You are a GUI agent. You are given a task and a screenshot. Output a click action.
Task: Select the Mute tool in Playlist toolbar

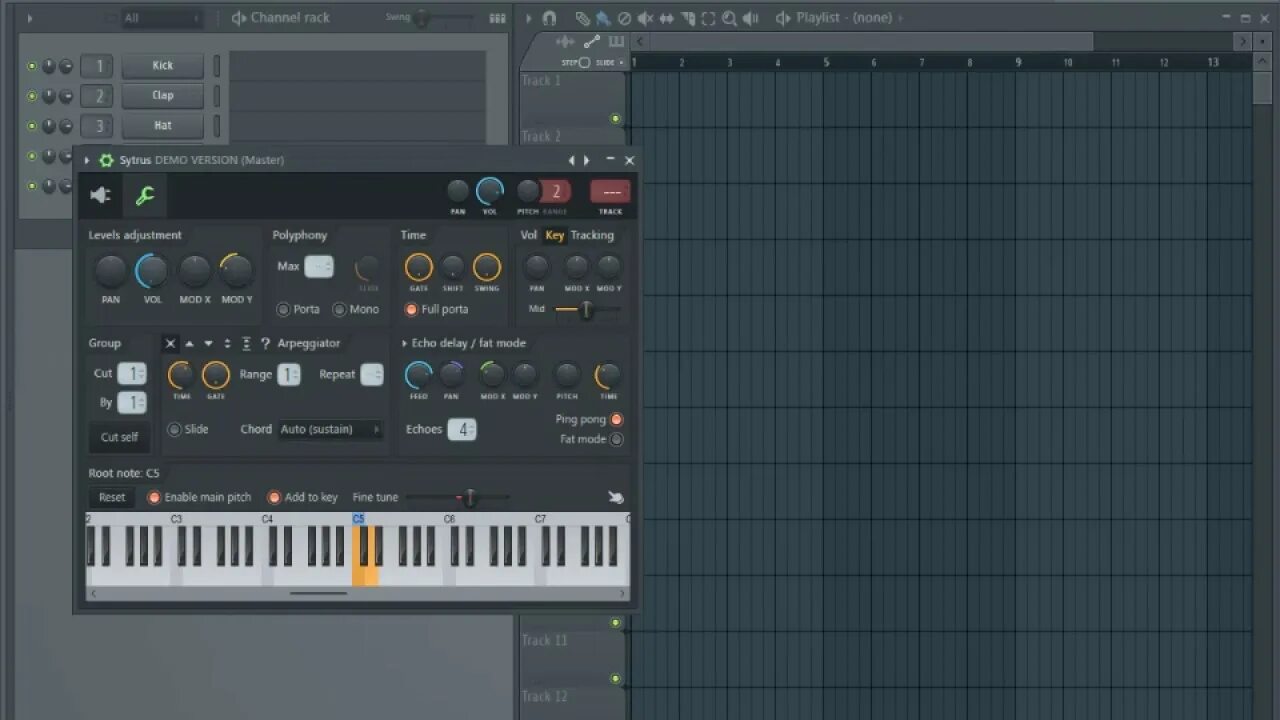pos(645,18)
